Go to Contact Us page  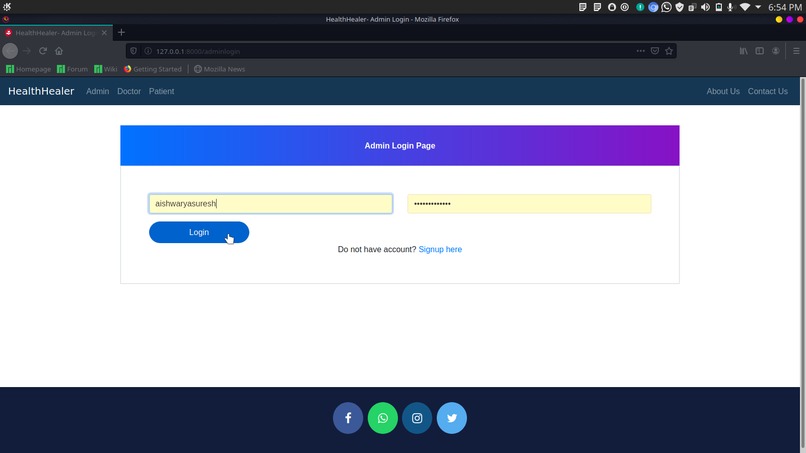click(x=767, y=91)
